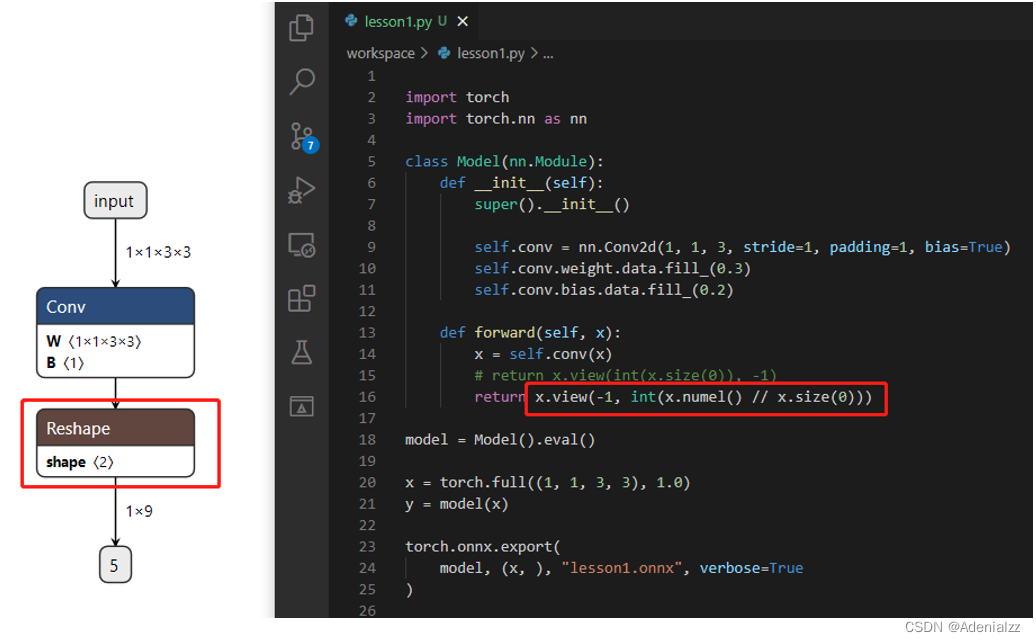Open the Extensions view icon

302,299
